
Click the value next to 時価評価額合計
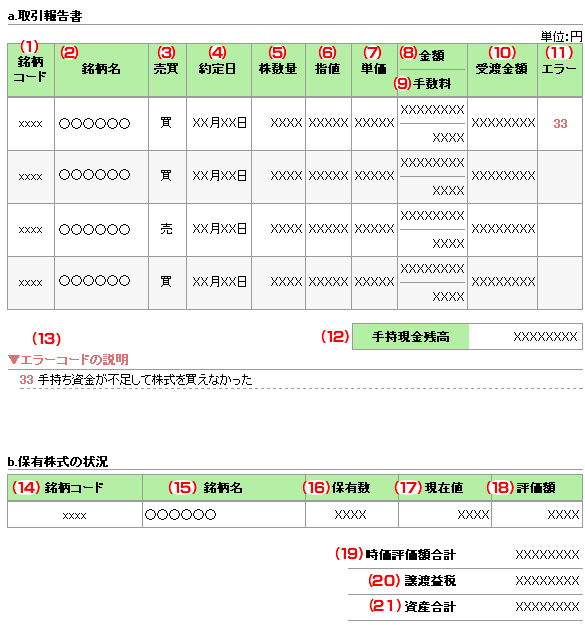click(547, 554)
